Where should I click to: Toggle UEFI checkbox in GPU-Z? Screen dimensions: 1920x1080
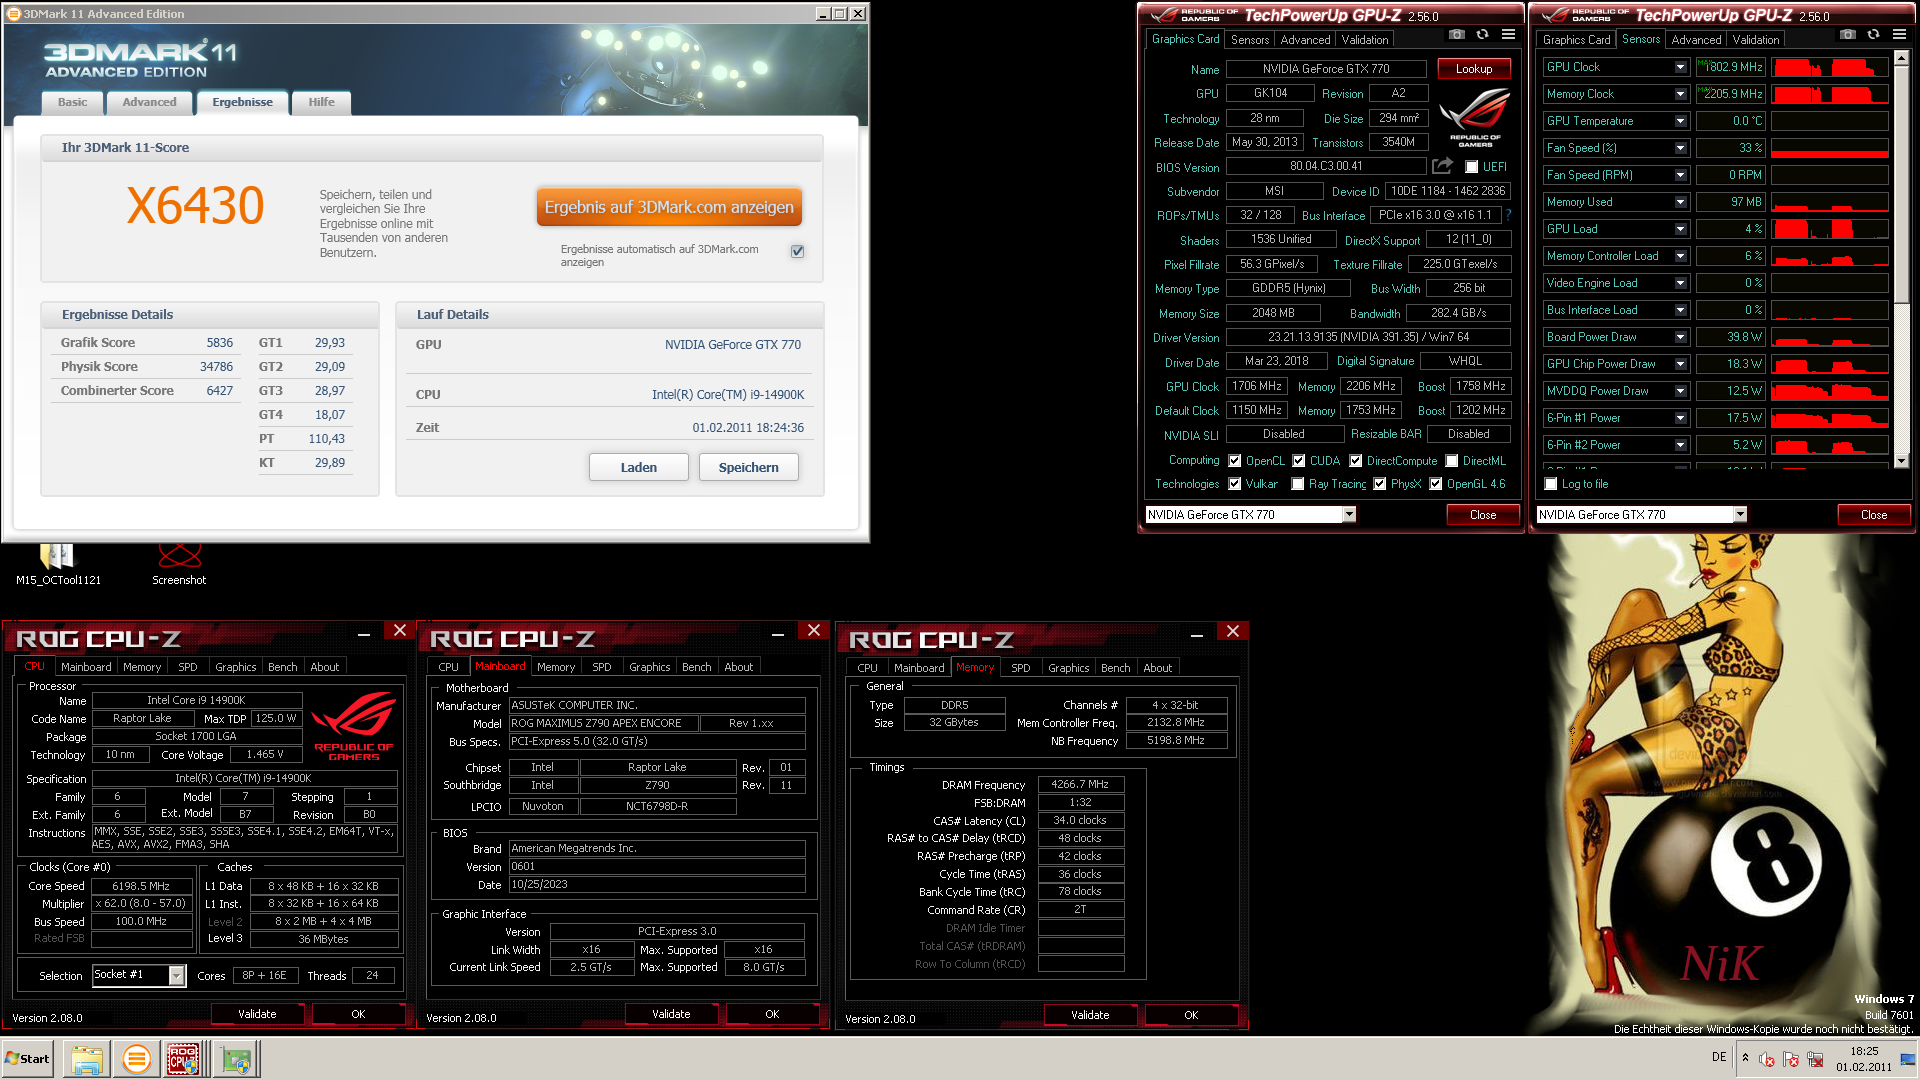click(1471, 167)
